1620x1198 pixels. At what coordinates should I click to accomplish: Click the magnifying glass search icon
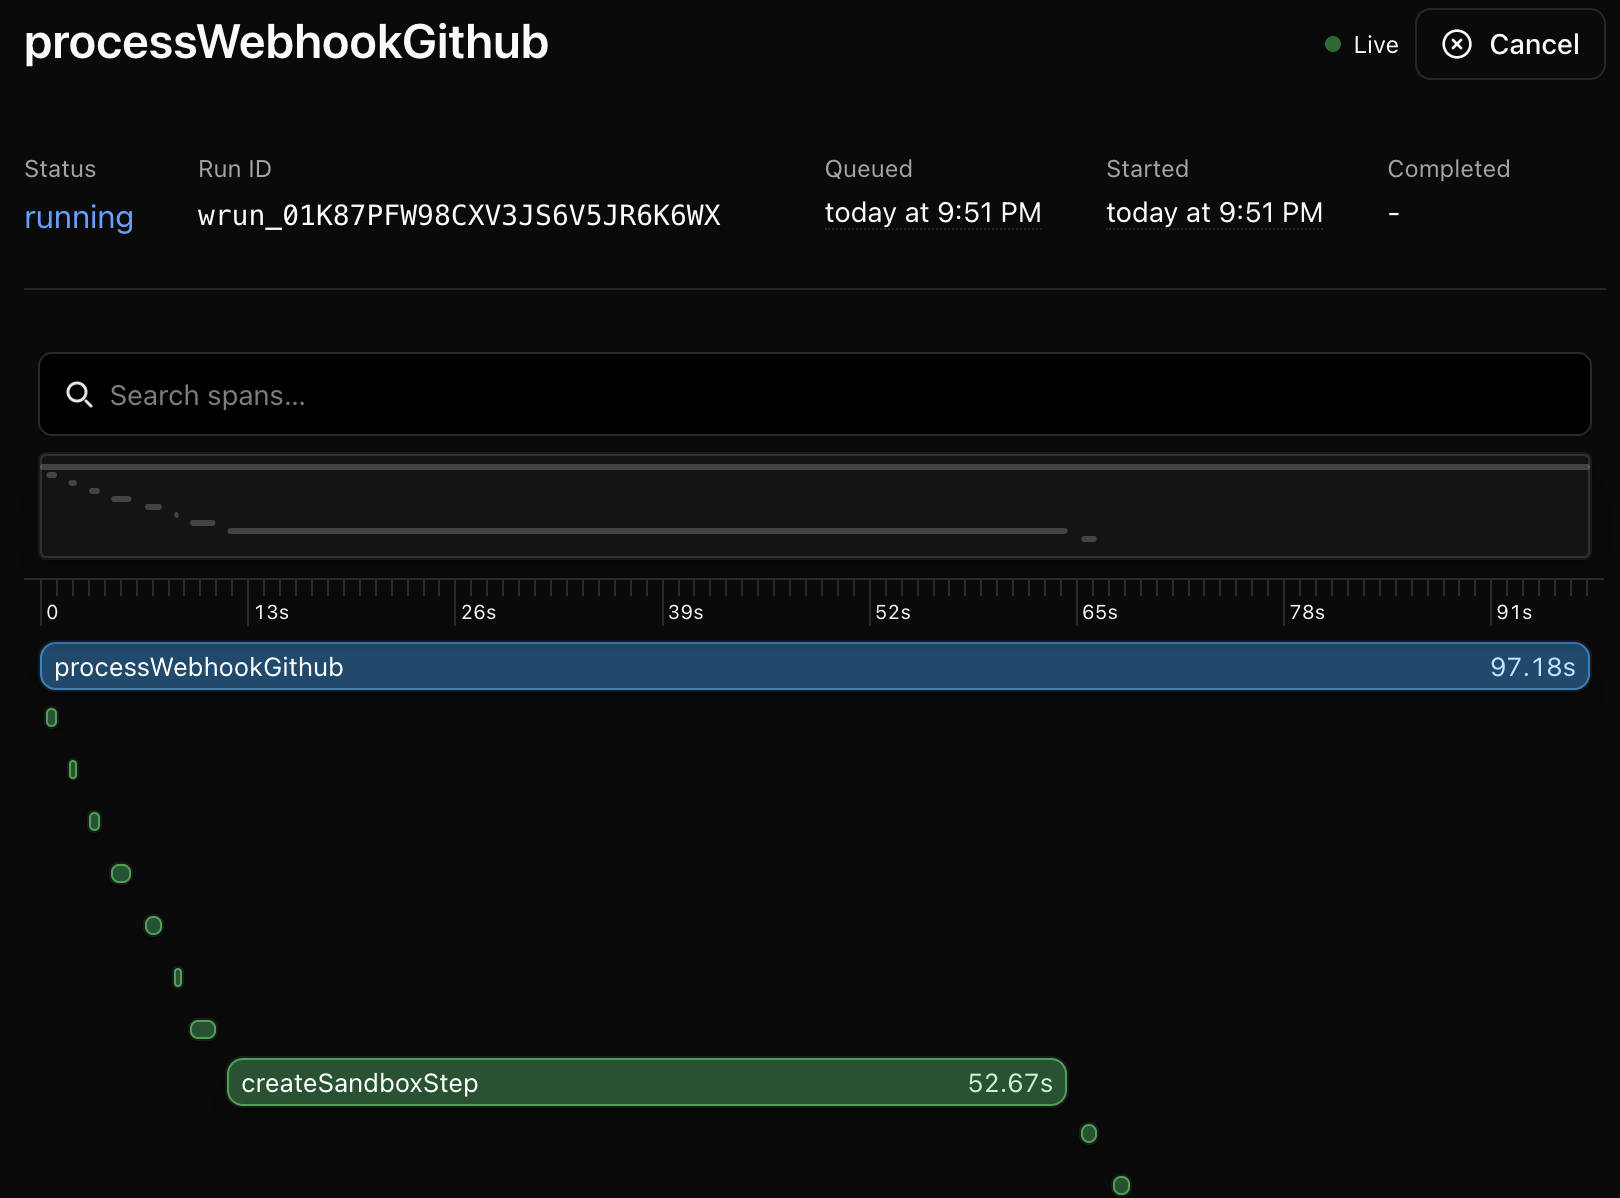pos(79,395)
